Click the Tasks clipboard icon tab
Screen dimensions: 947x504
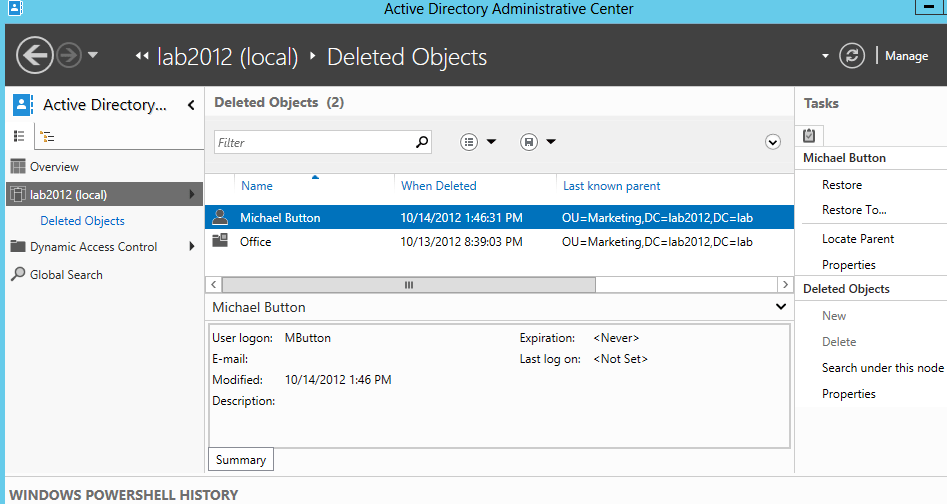(x=810, y=135)
